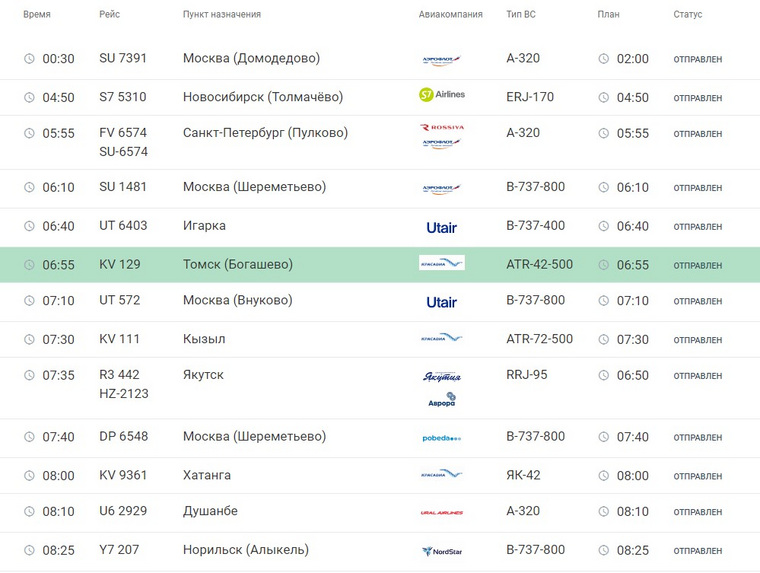Click the Авиакомпания column header
This screenshot has width=760, height=573.
[x=450, y=15]
